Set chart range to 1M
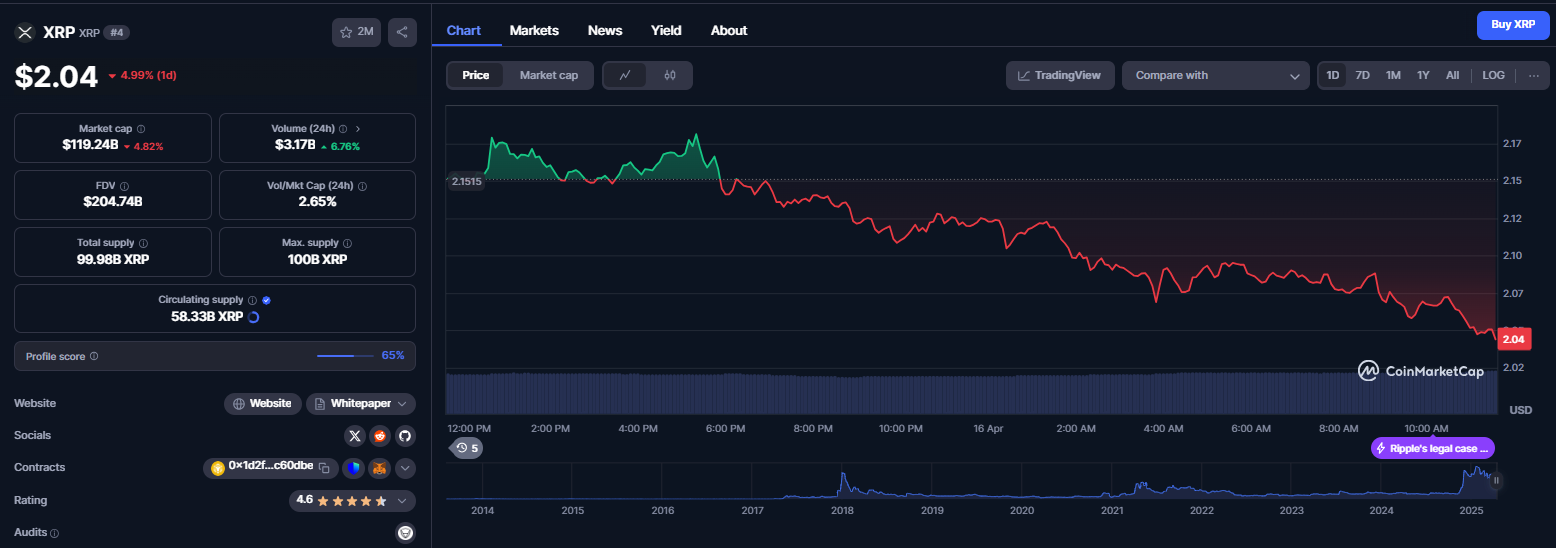The image size is (1556, 548). [x=1393, y=75]
